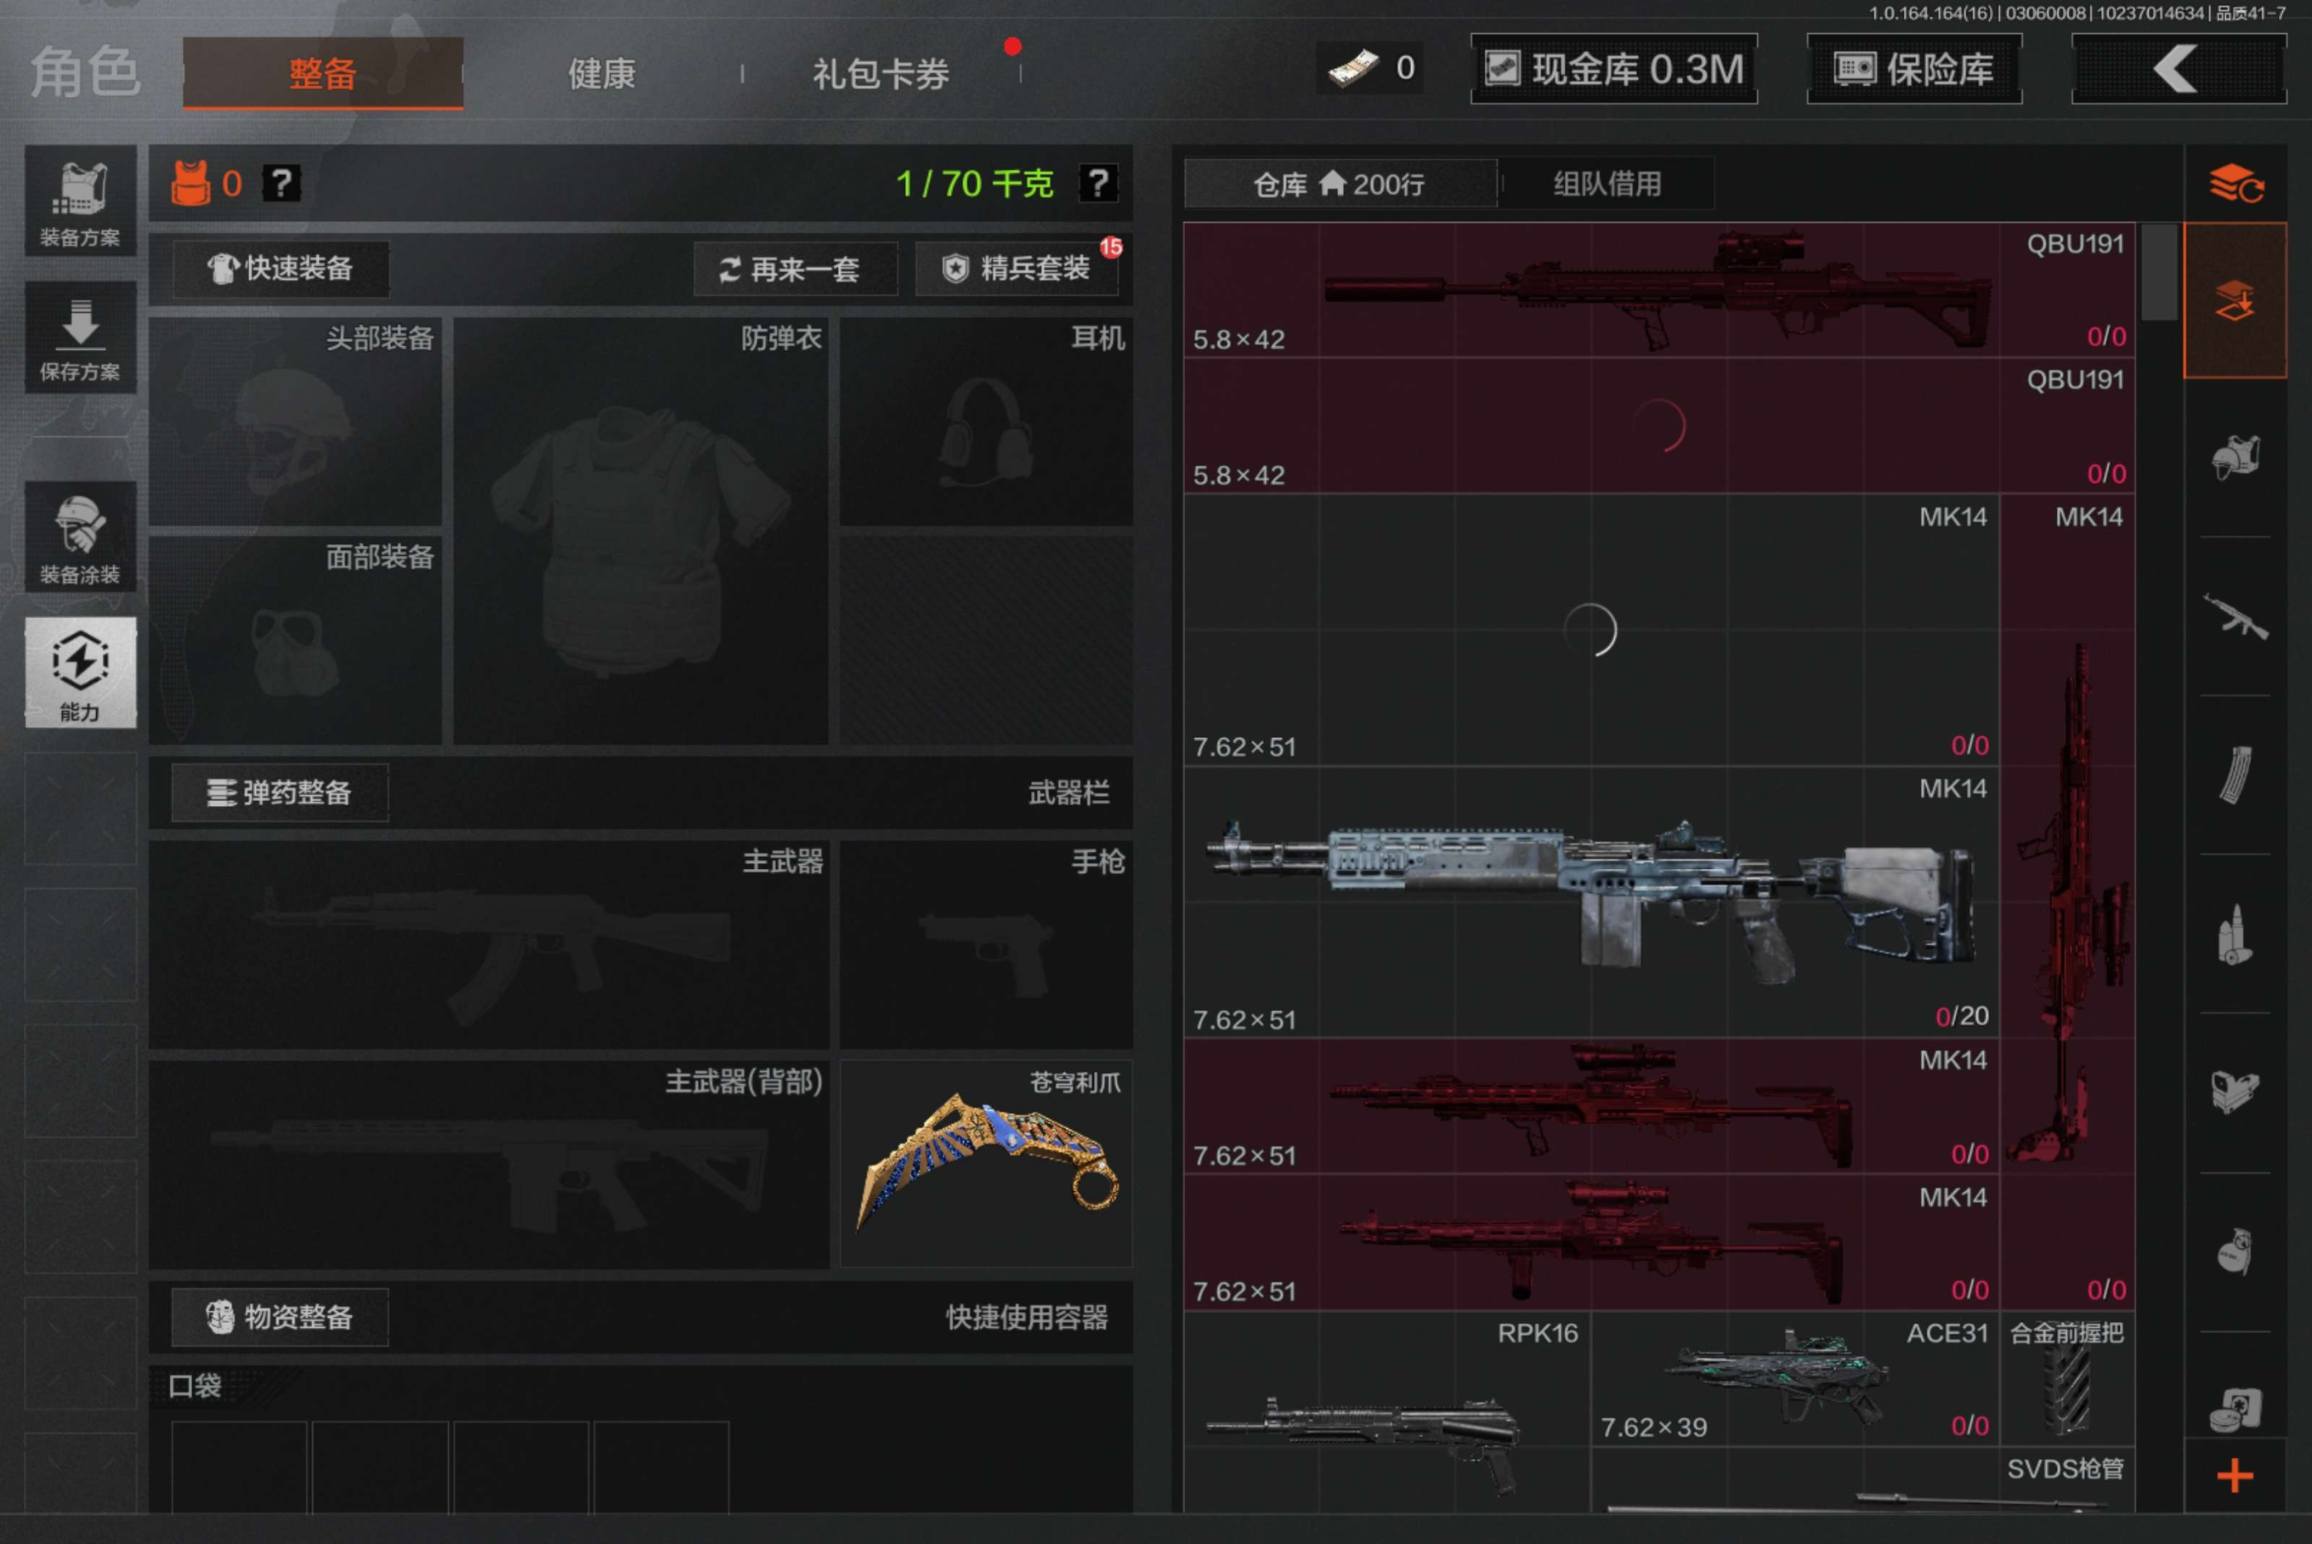Filter warehouse by ammunition bullets icon
The image size is (2312, 1544).
click(2235, 934)
